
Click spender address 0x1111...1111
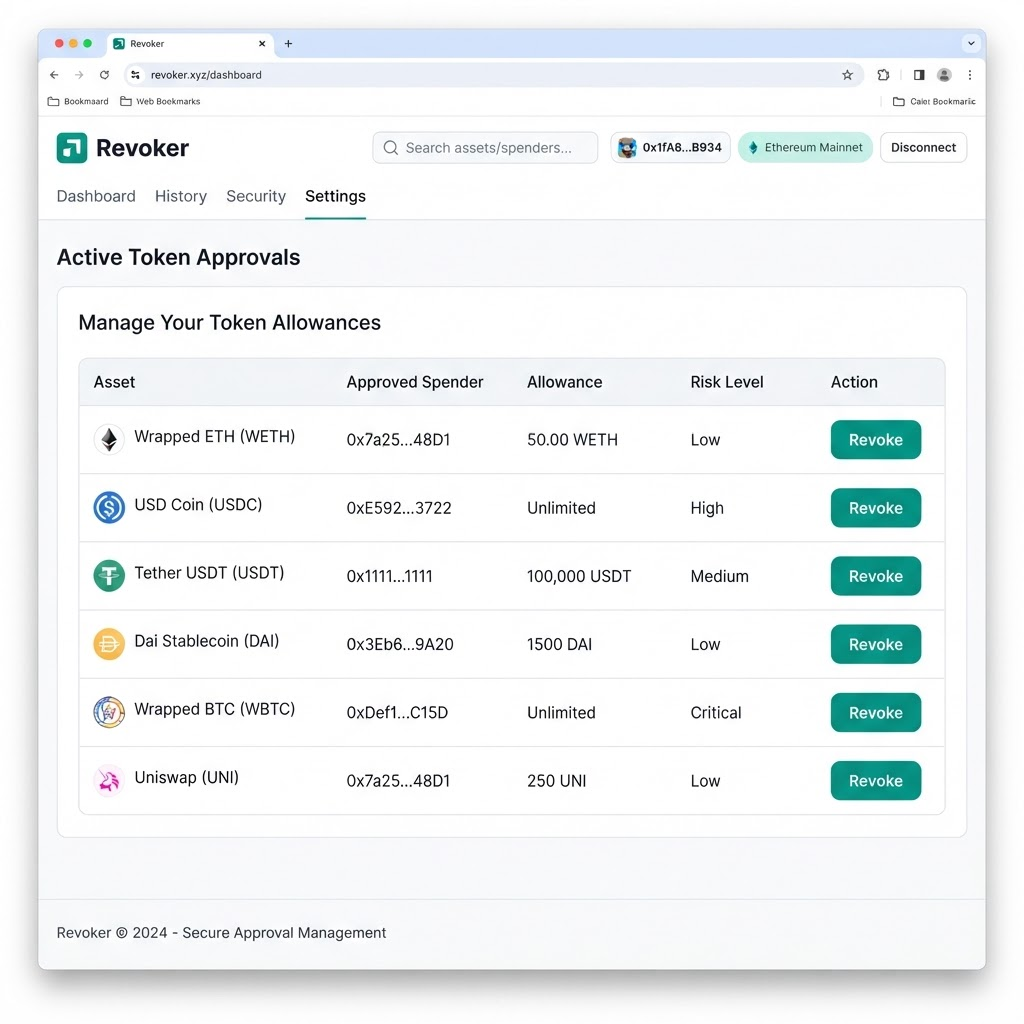(389, 576)
